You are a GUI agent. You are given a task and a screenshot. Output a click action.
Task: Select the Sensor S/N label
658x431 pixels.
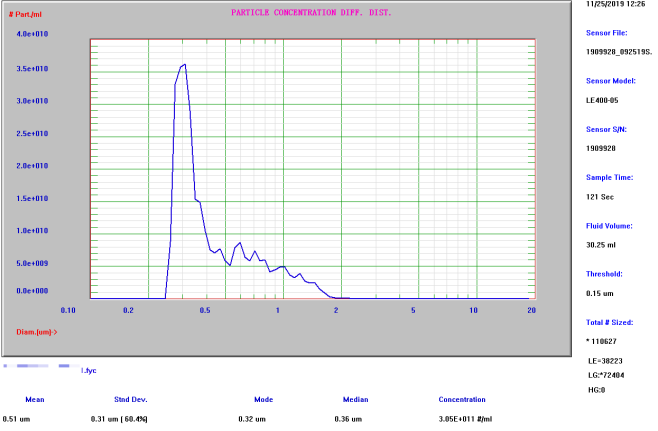(x=608, y=129)
